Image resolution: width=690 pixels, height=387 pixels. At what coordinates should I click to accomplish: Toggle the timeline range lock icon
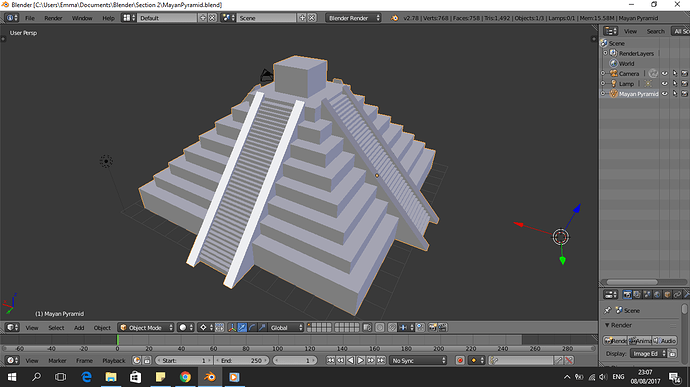pyautogui.click(x=147, y=360)
